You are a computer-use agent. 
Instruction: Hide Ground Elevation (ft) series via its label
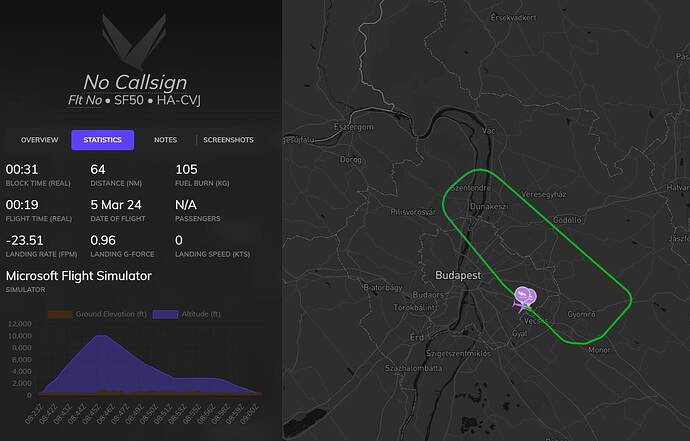pos(111,314)
